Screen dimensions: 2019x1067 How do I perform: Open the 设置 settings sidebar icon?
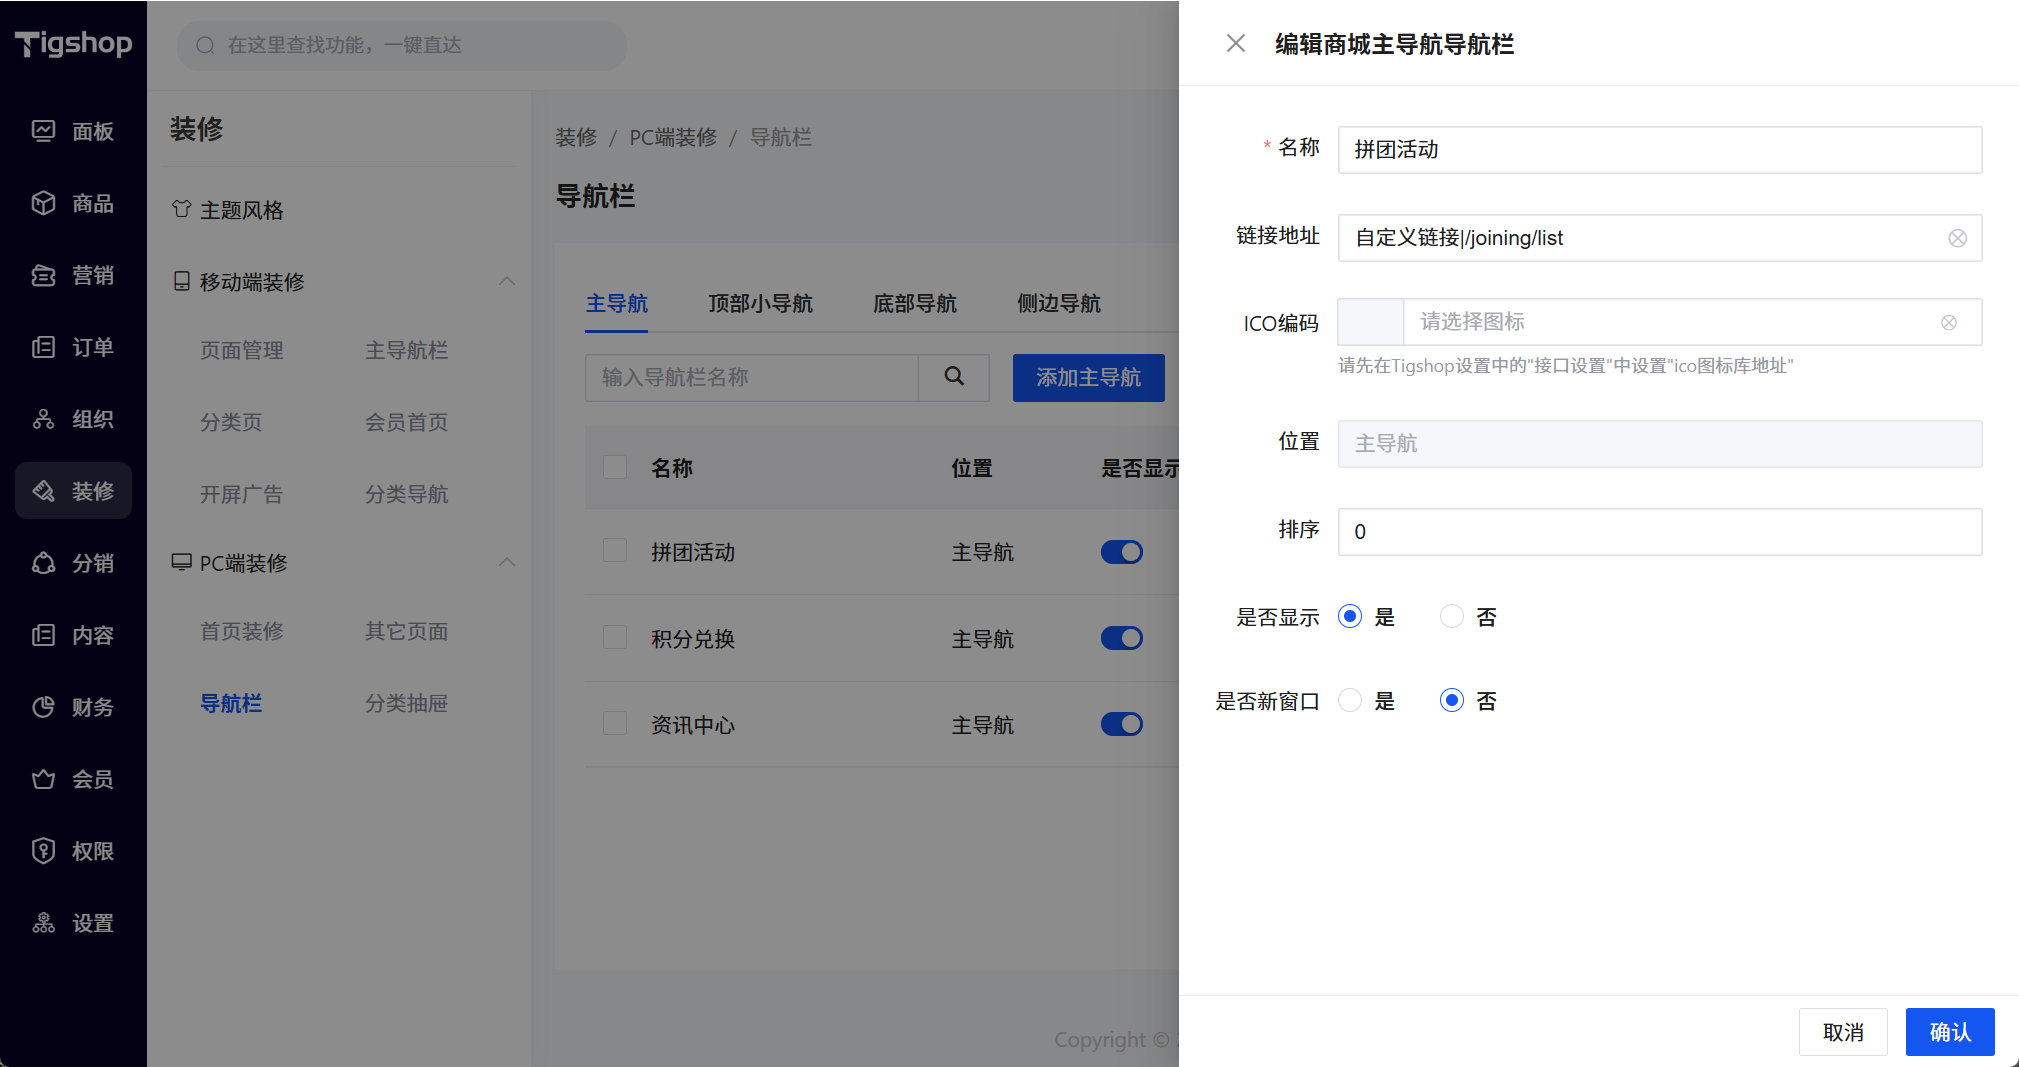[43, 923]
